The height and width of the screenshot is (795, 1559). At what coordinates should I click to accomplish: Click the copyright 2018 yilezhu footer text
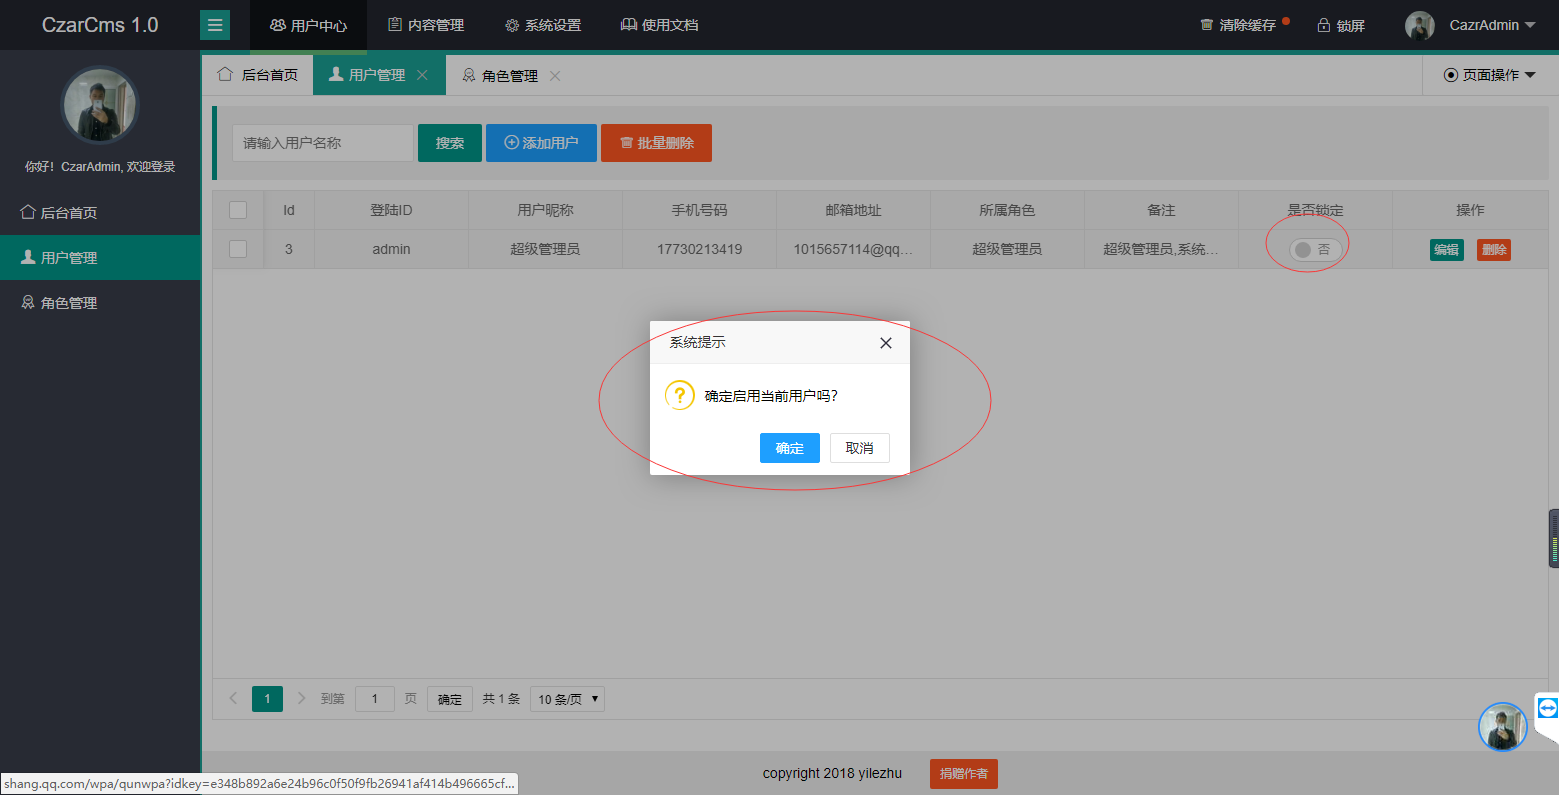[832, 773]
